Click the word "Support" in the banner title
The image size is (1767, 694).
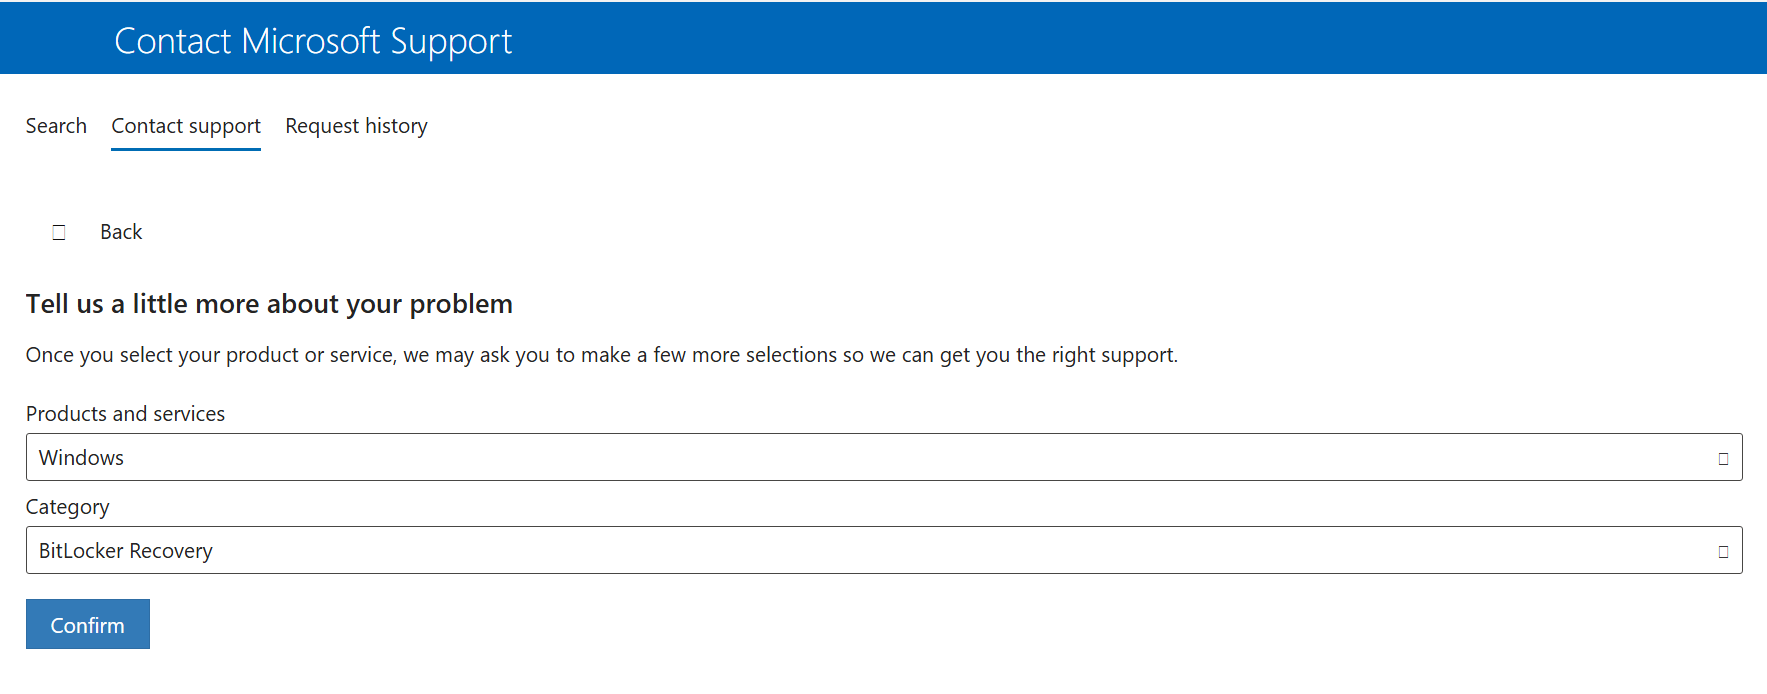(x=451, y=42)
